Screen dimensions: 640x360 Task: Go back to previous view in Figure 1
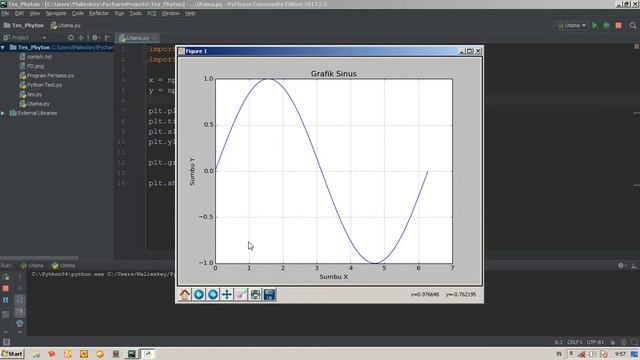(x=199, y=295)
